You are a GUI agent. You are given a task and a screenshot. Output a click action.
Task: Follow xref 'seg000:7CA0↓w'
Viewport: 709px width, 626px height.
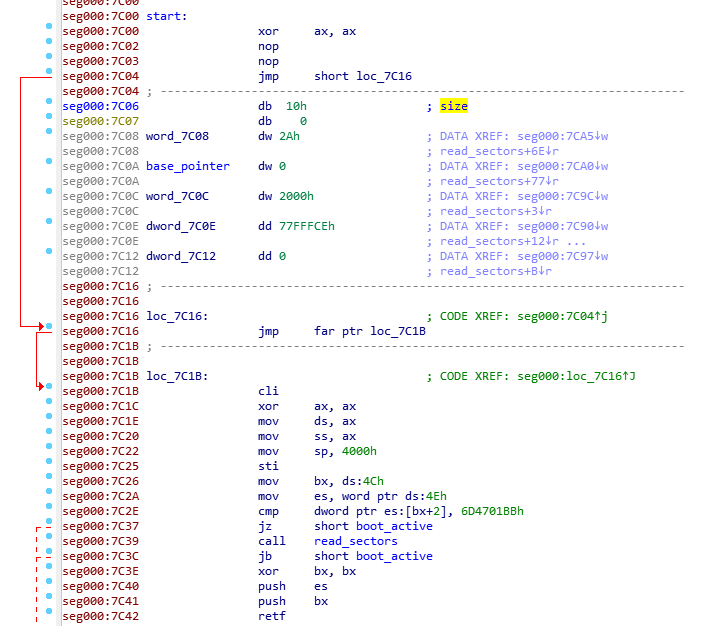[562, 166]
